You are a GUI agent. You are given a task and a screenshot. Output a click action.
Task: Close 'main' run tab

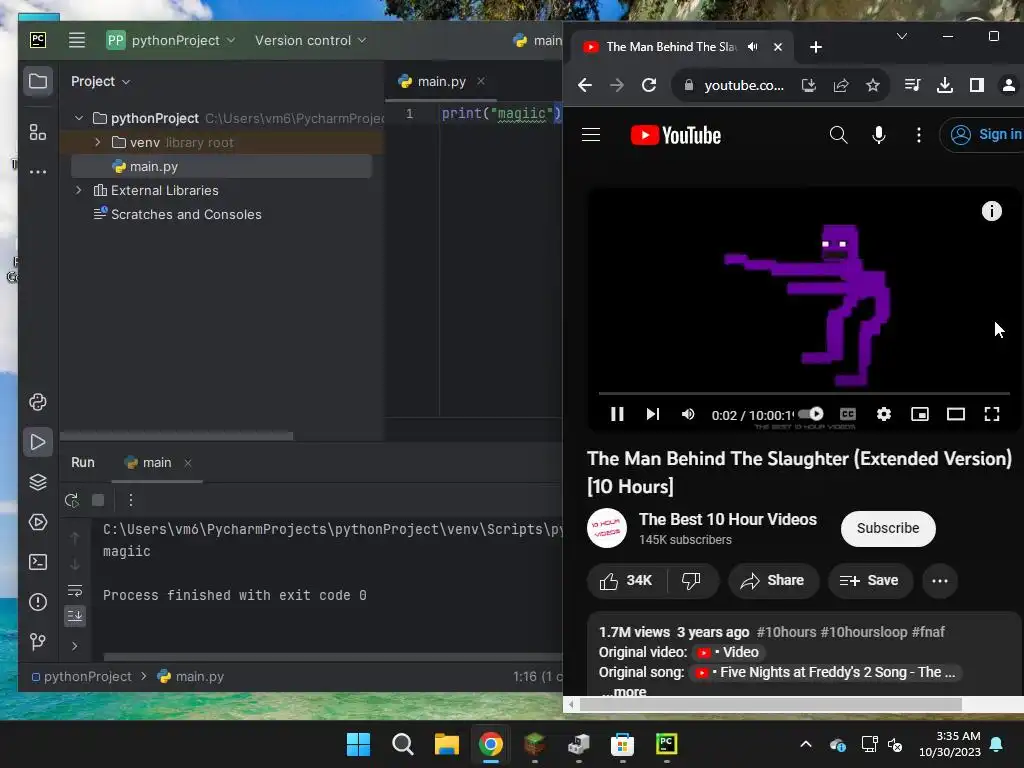point(188,463)
